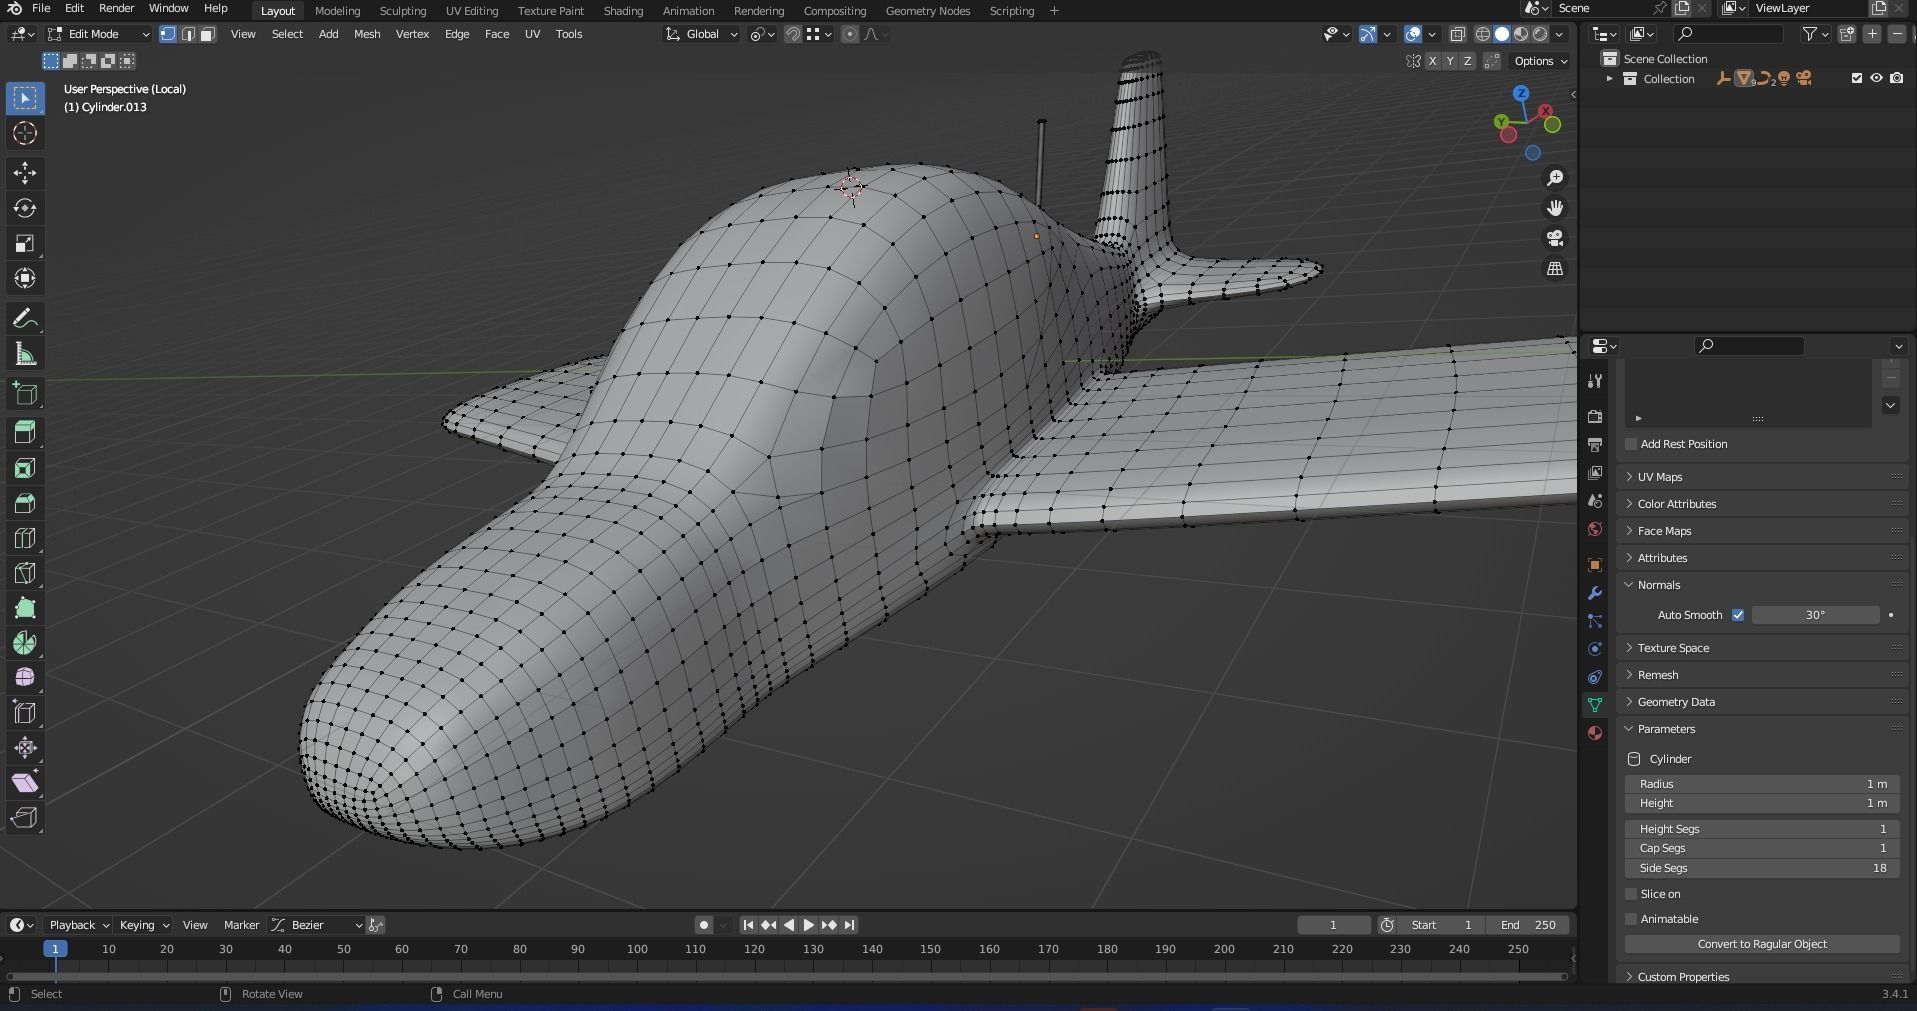This screenshot has width=1917, height=1011.
Task: Select the Rip Region tool
Action: coord(25,817)
